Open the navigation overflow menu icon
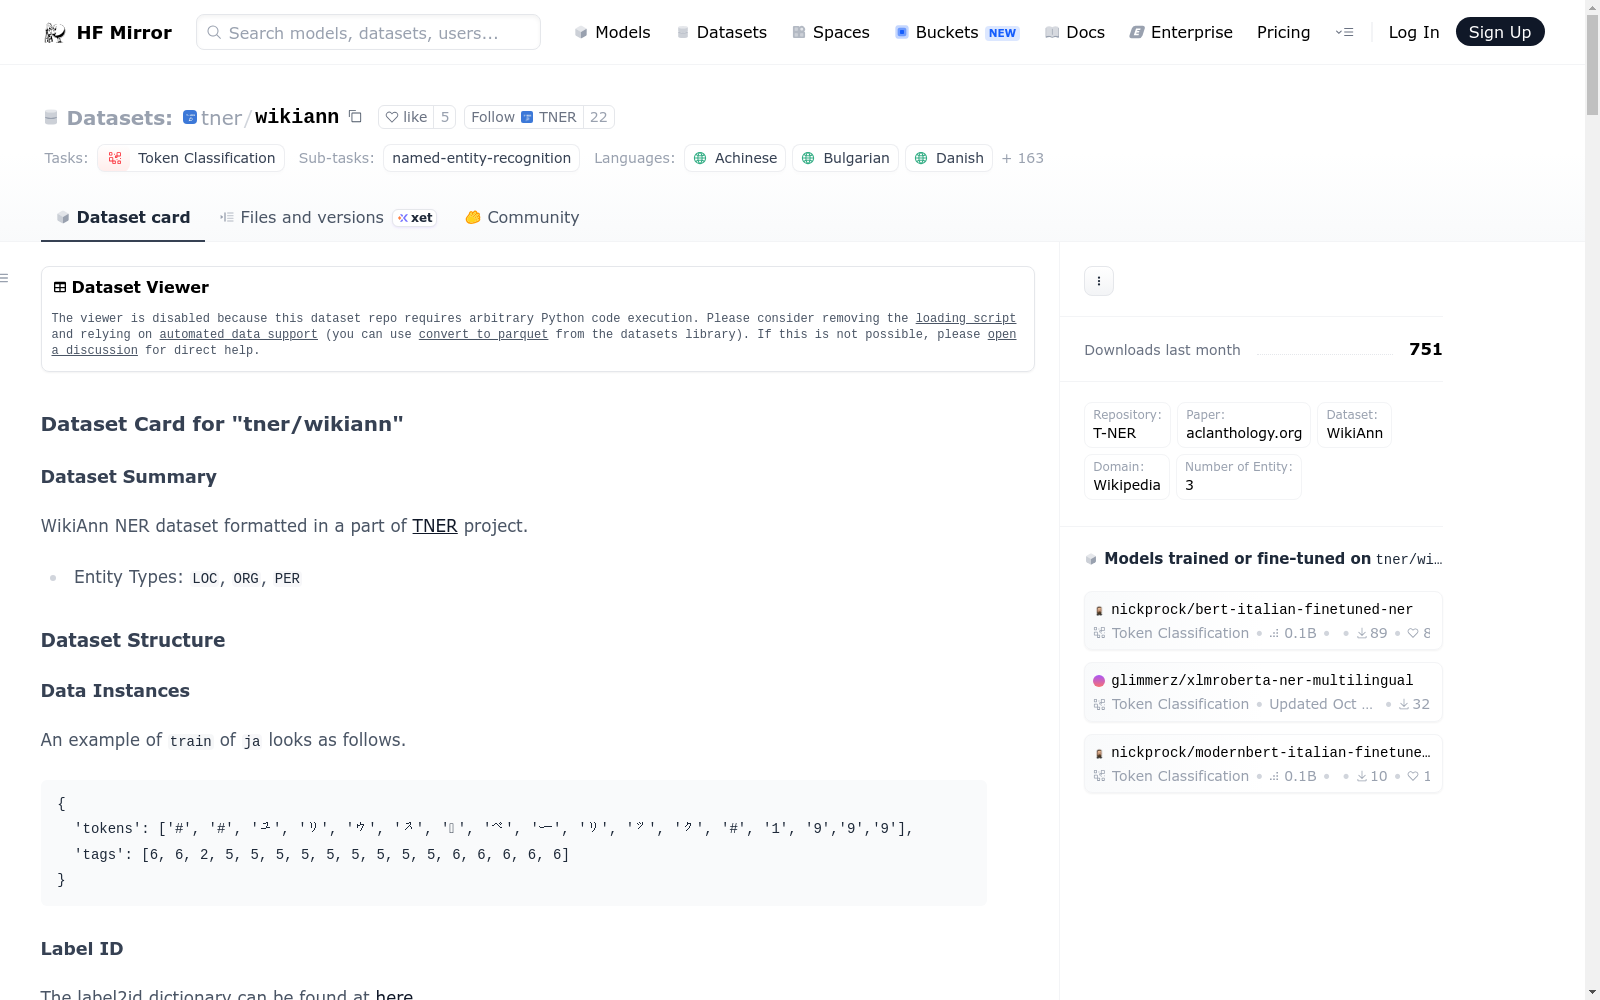 click(1345, 33)
